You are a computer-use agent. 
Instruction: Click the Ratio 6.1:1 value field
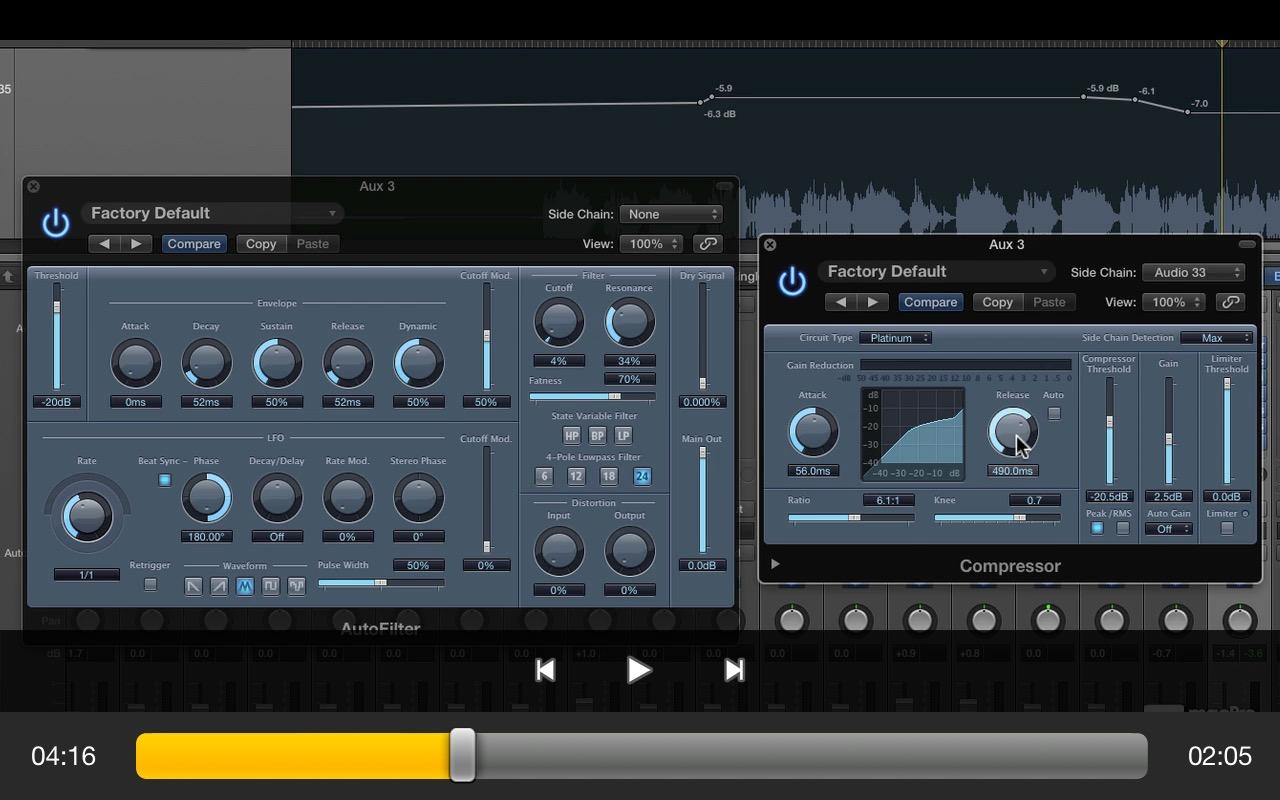point(889,500)
